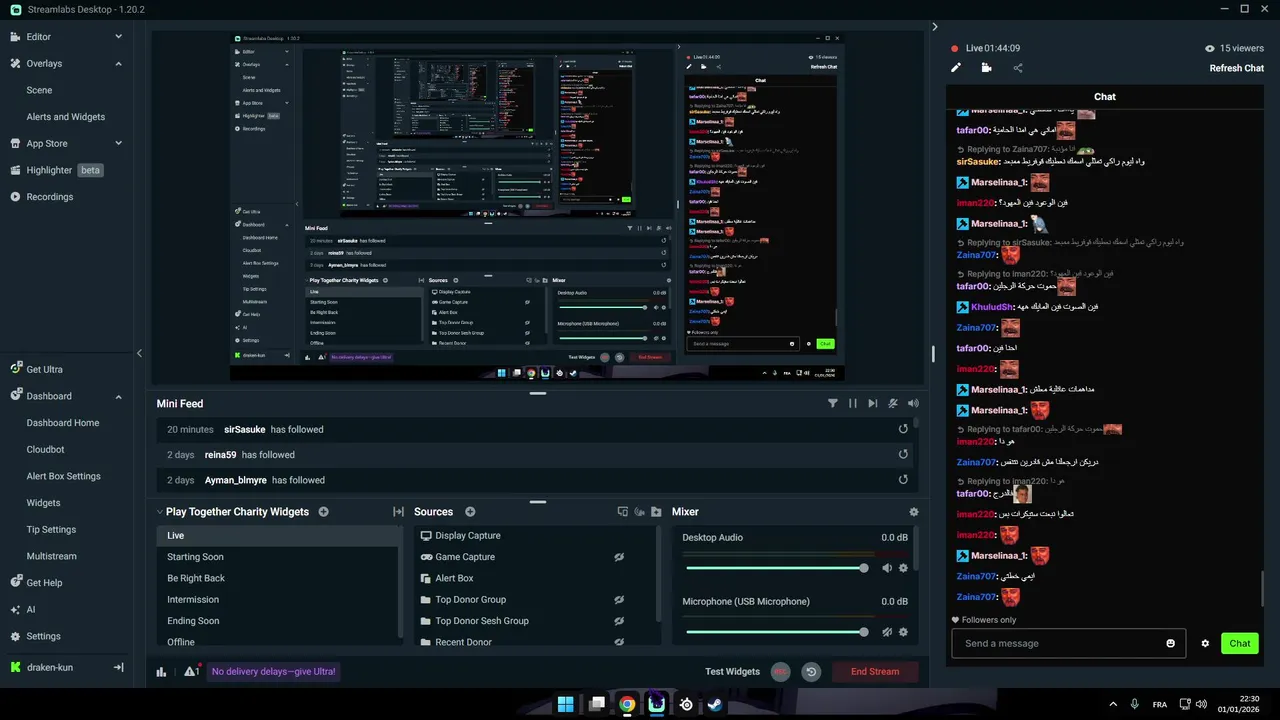The height and width of the screenshot is (720, 1280).
Task: Open Scene under Overlays
Action: pyautogui.click(x=39, y=90)
